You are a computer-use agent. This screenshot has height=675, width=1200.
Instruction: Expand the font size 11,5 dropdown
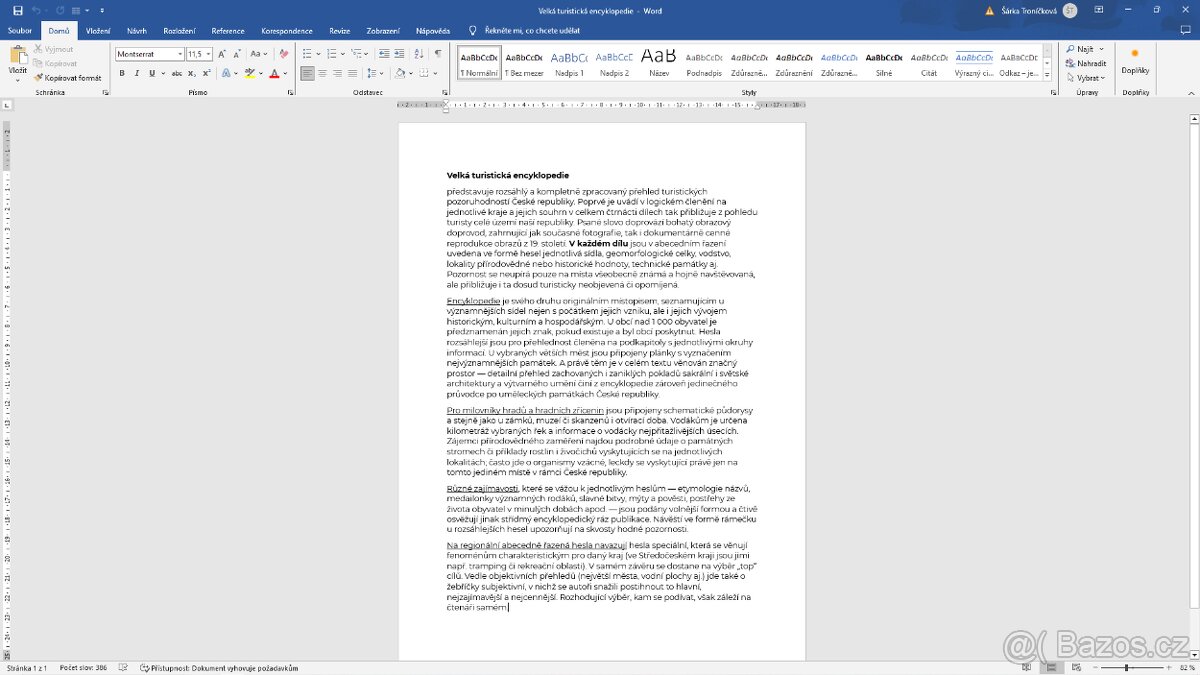(x=207, y=54)
